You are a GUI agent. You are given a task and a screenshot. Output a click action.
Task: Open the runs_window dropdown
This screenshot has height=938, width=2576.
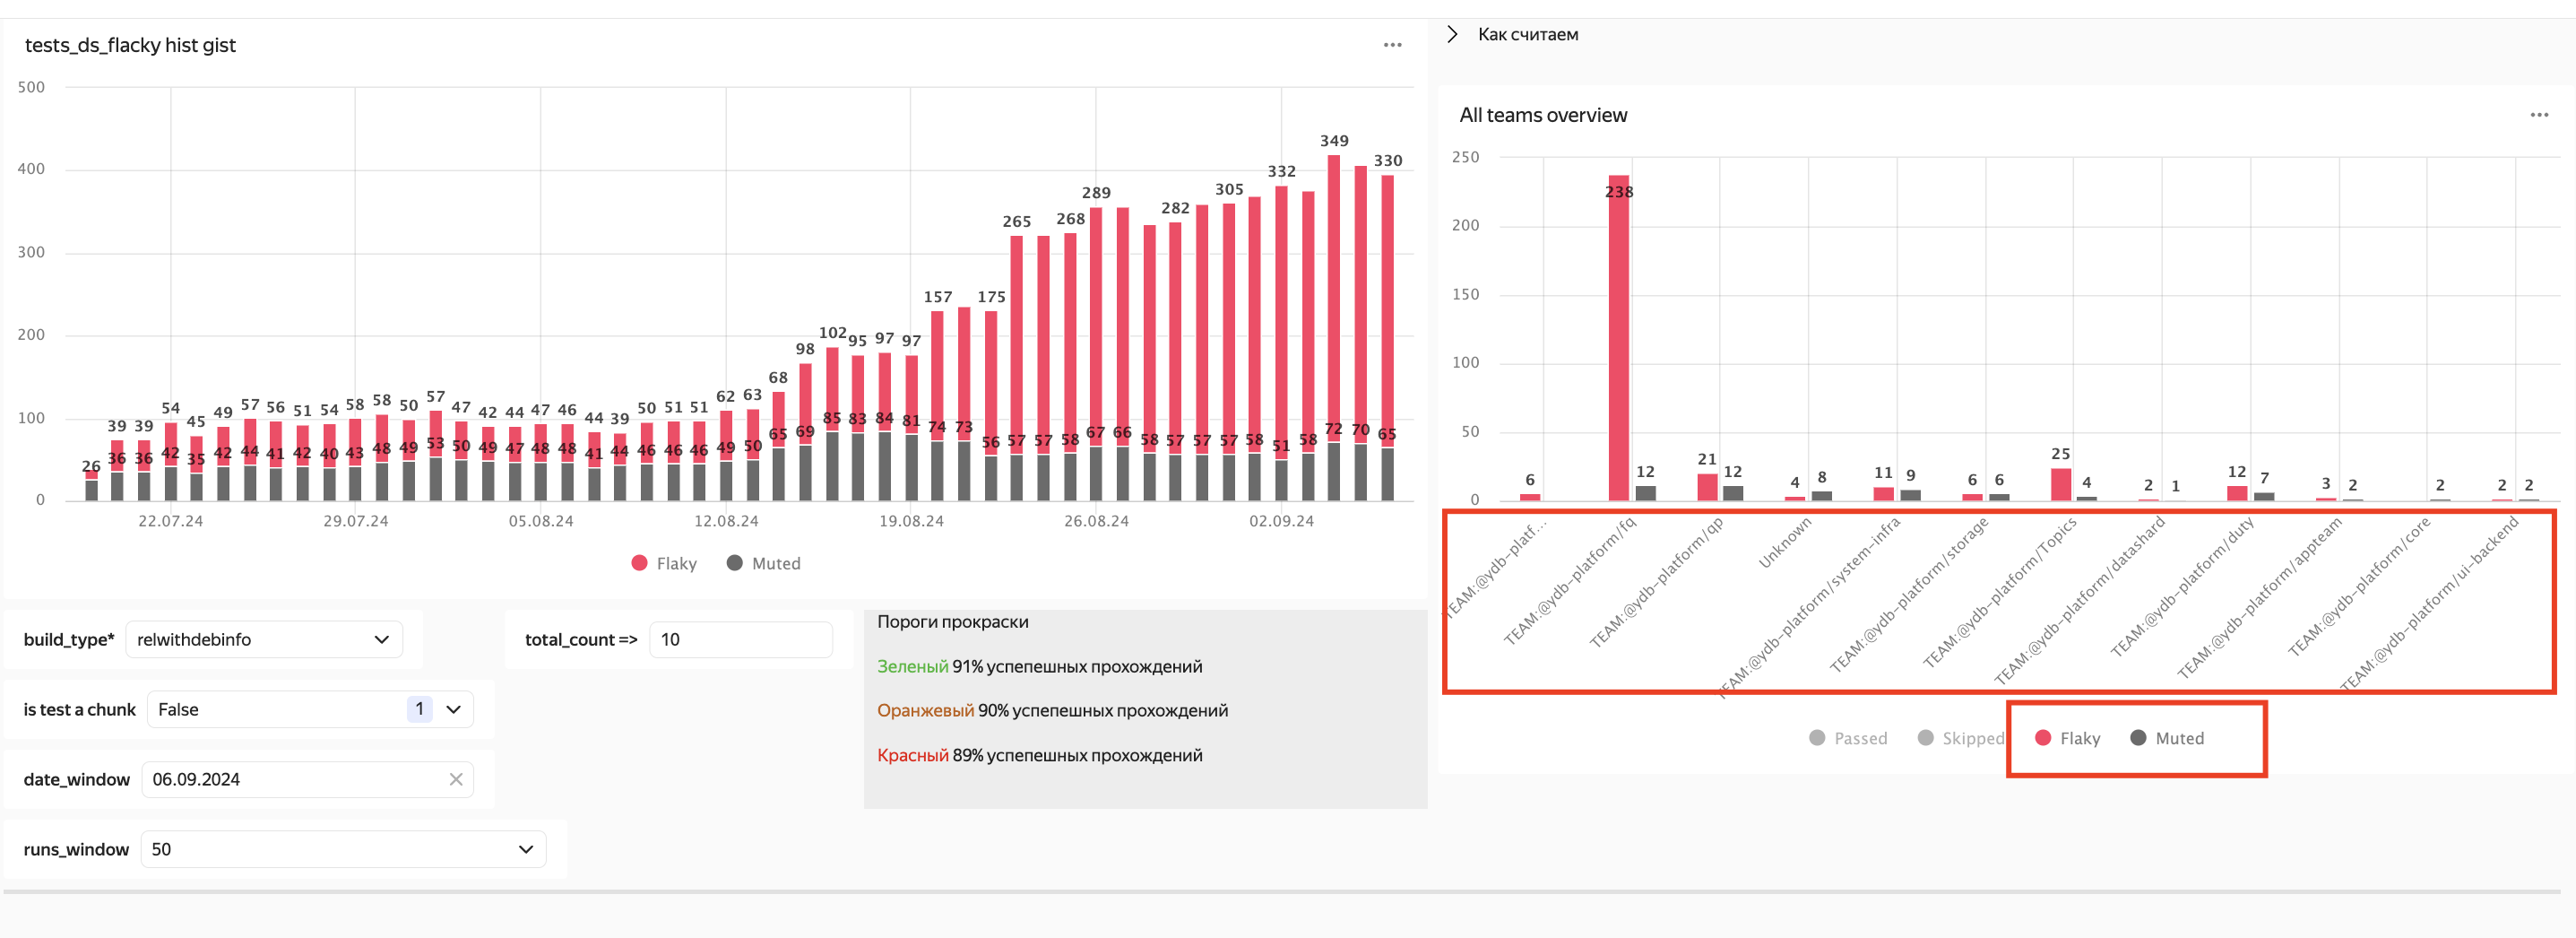click(x=343, y=849)
